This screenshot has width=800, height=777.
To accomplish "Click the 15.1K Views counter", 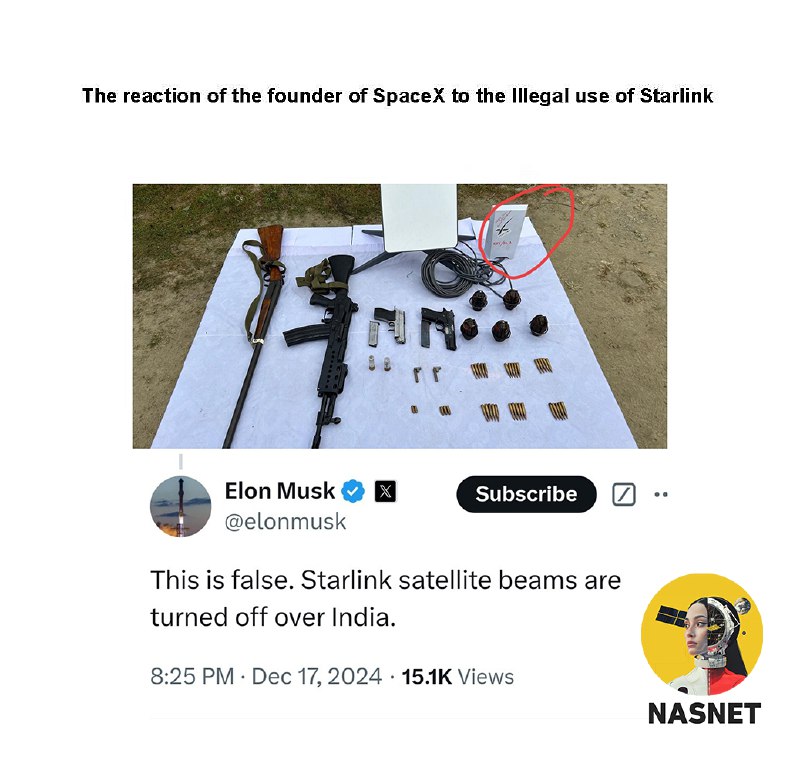I will click(x=458, y=677).
